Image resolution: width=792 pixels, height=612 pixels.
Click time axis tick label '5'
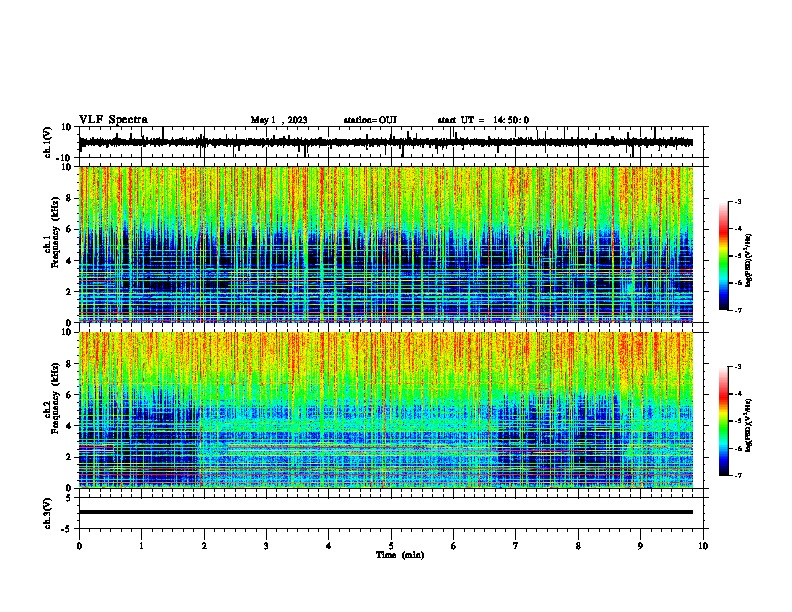[391, 546]
